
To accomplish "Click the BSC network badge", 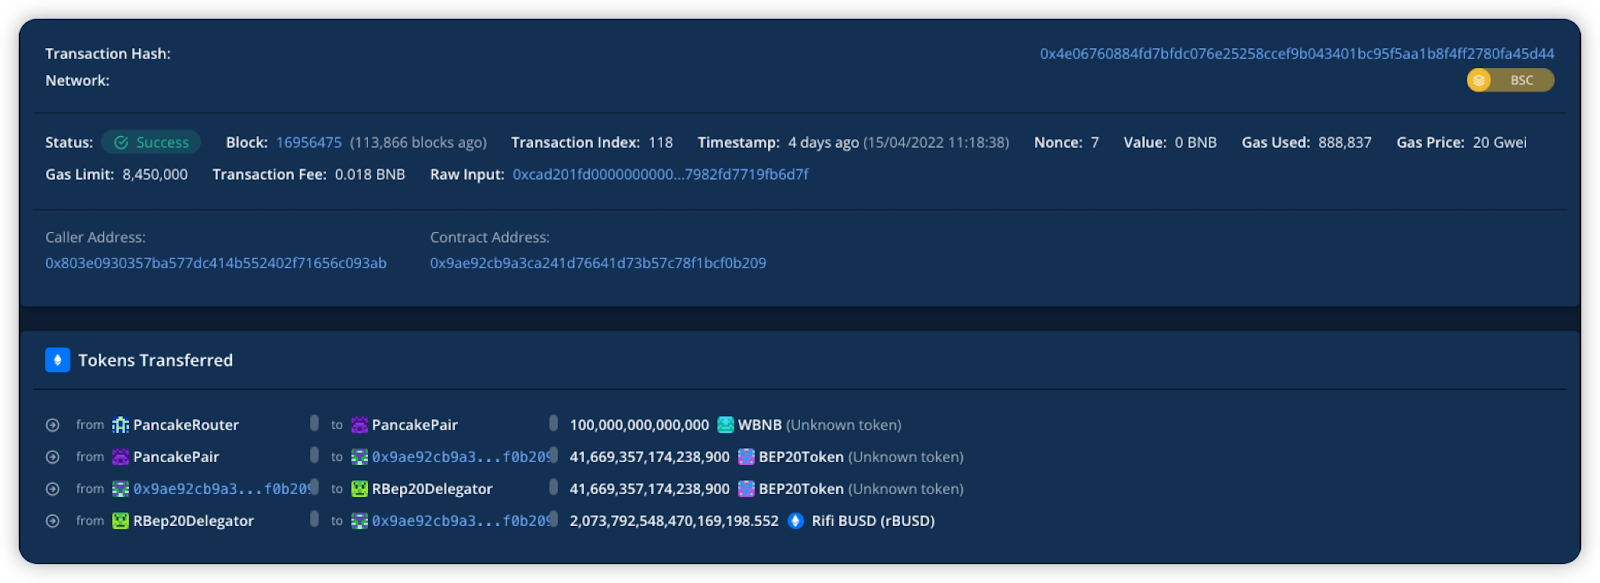I will (x=1511, y=80).
